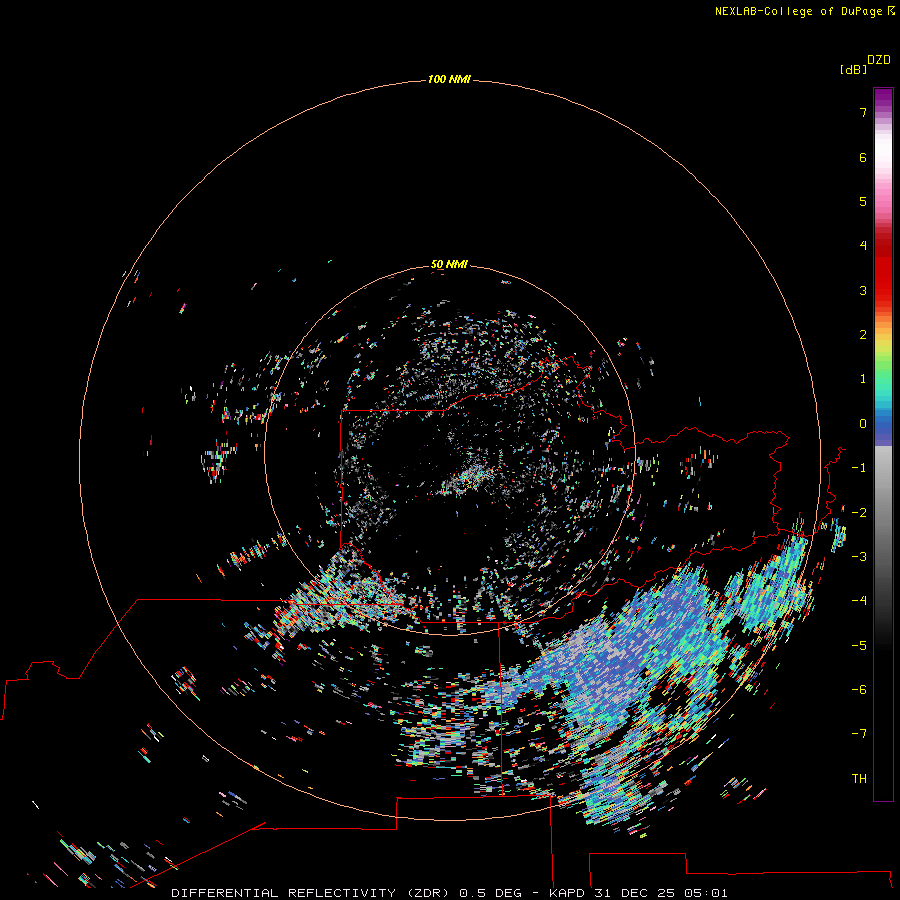
Task: Click the TH threshold label on the legend
Action: tap(859, 779)
